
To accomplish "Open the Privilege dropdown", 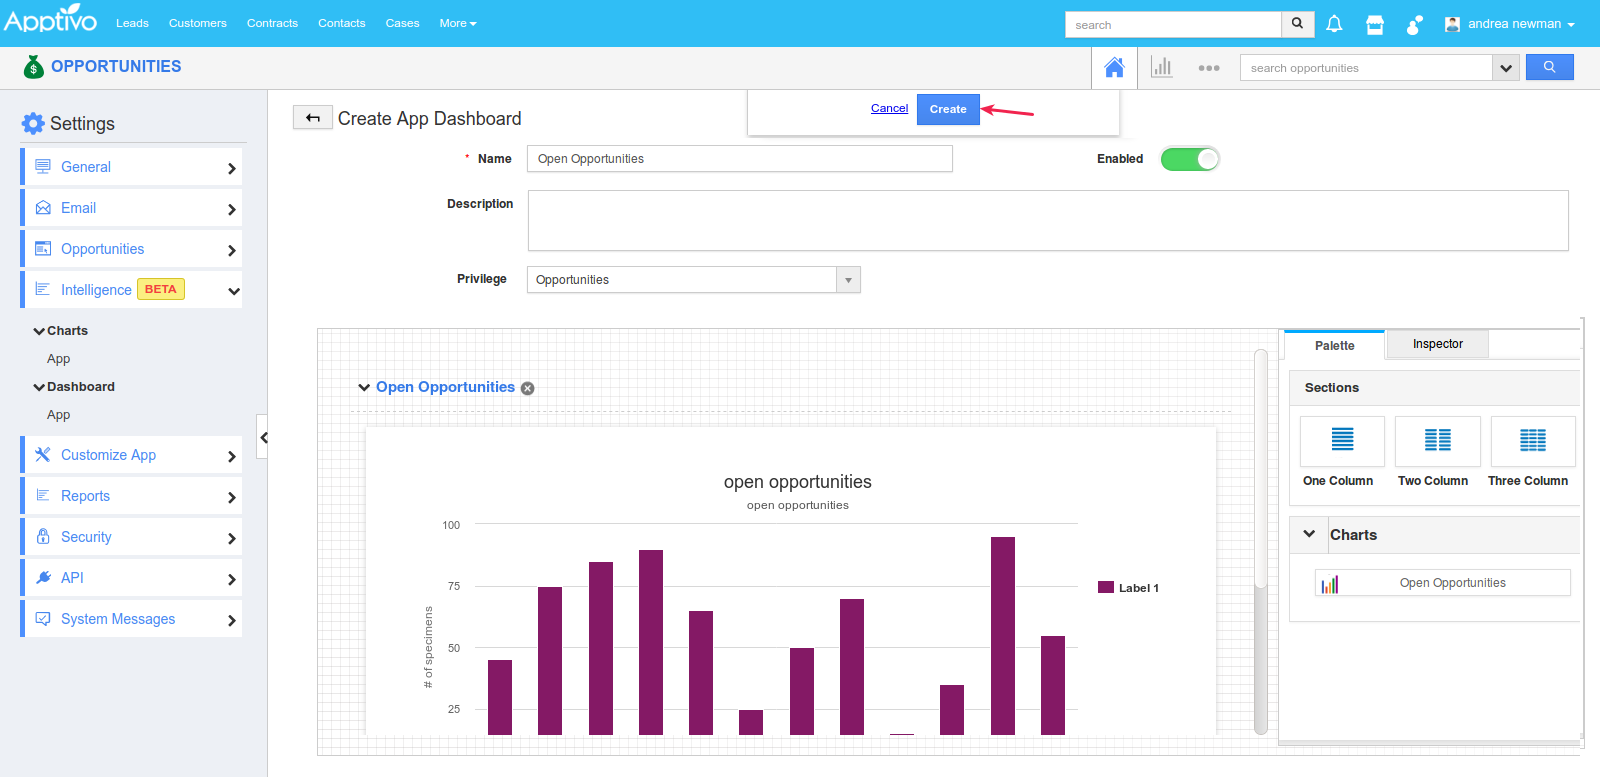I will 848,280.
